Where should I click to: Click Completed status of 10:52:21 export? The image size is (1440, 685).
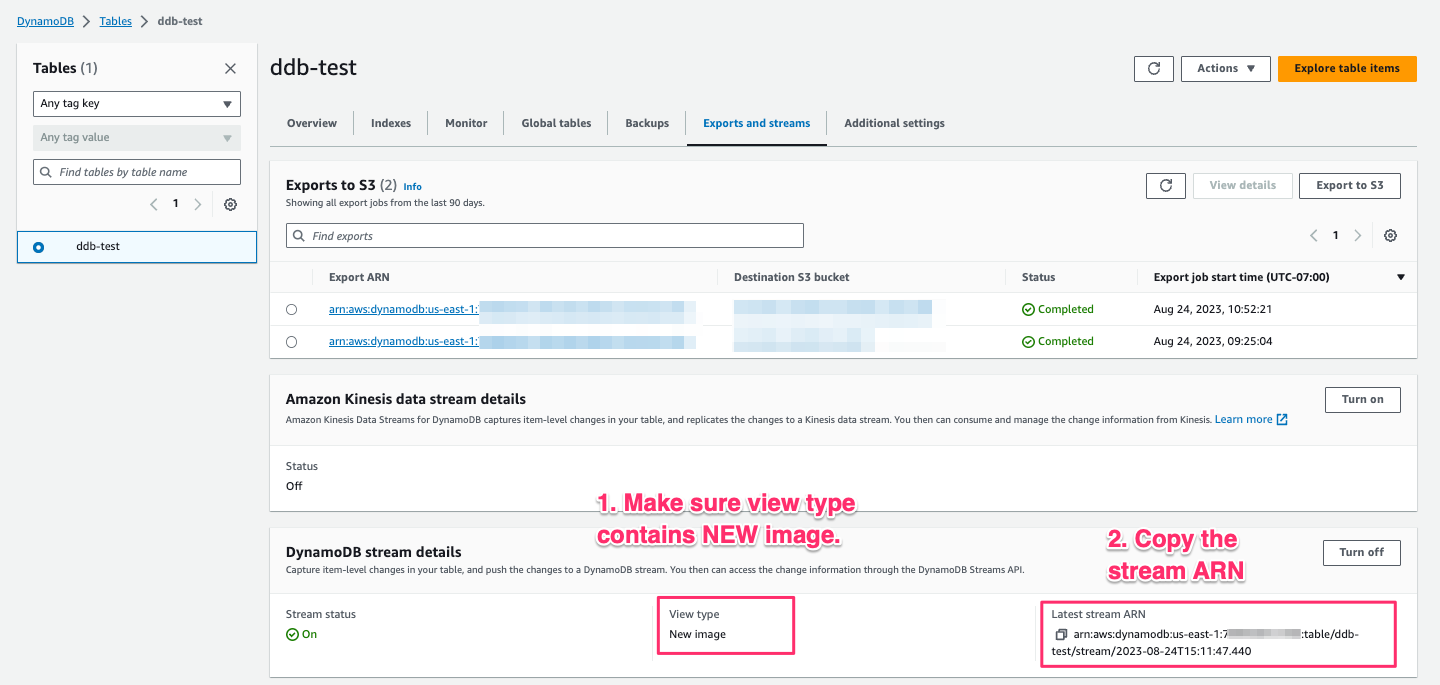[1058, 310]
